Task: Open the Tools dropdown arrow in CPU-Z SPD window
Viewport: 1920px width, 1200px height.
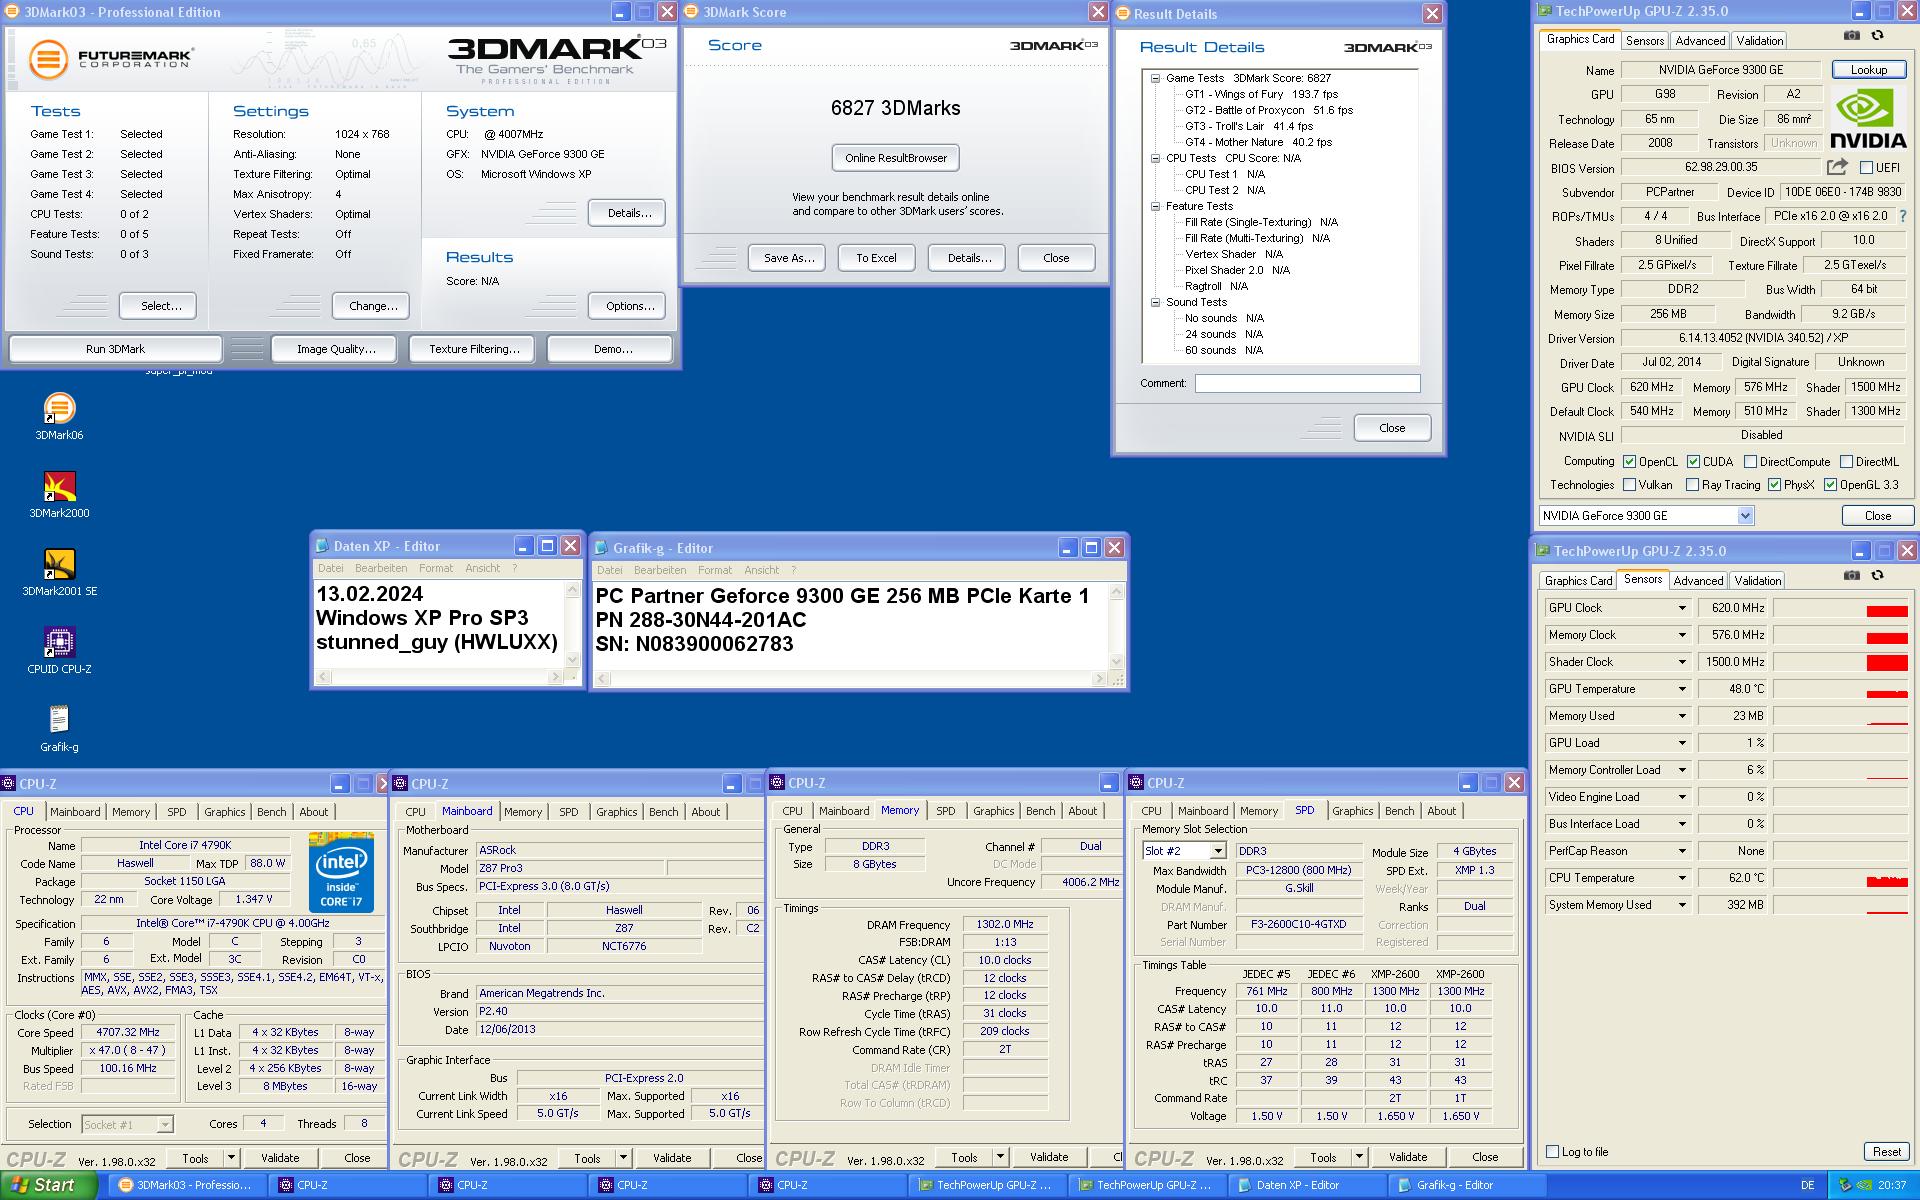Action: click(x=1359, y=1157)
